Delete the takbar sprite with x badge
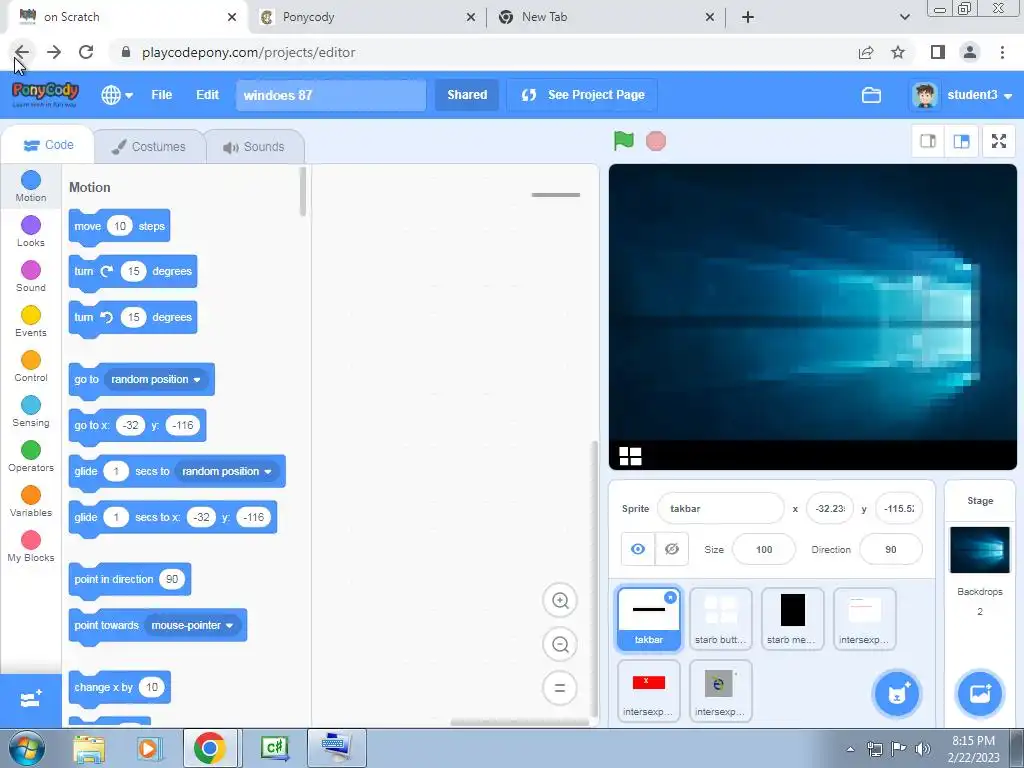The image size is (1024, 768). coord(671,598)
